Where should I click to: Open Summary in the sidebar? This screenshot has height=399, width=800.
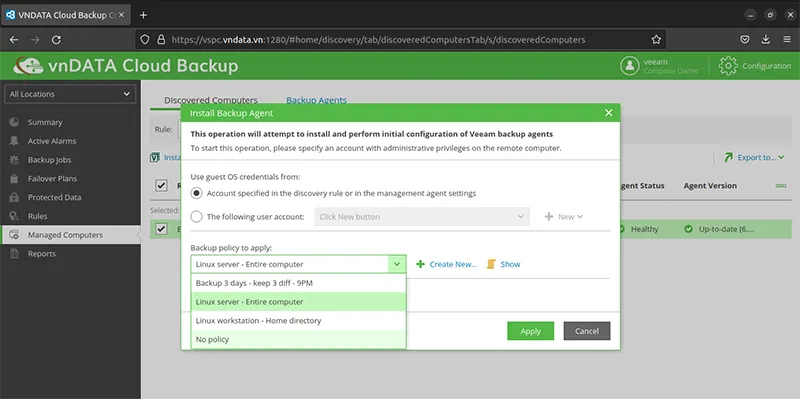pos(45,122)
